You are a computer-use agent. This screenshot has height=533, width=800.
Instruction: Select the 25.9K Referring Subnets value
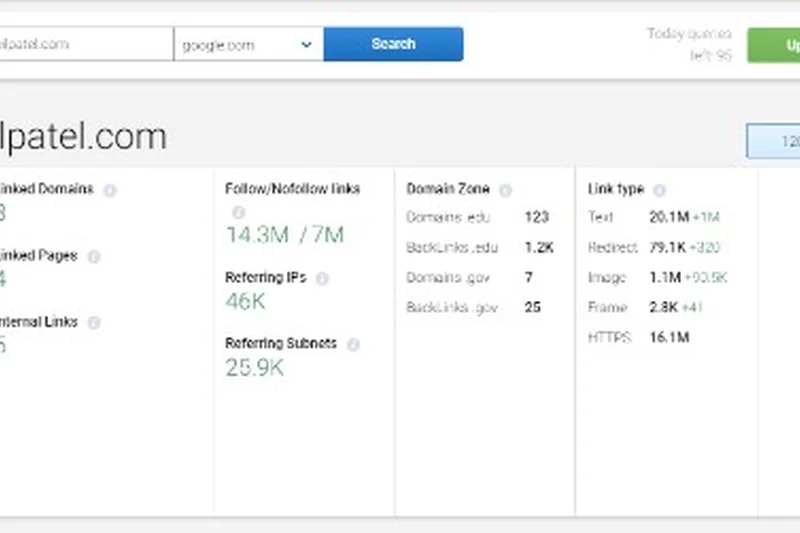(255, 368)
